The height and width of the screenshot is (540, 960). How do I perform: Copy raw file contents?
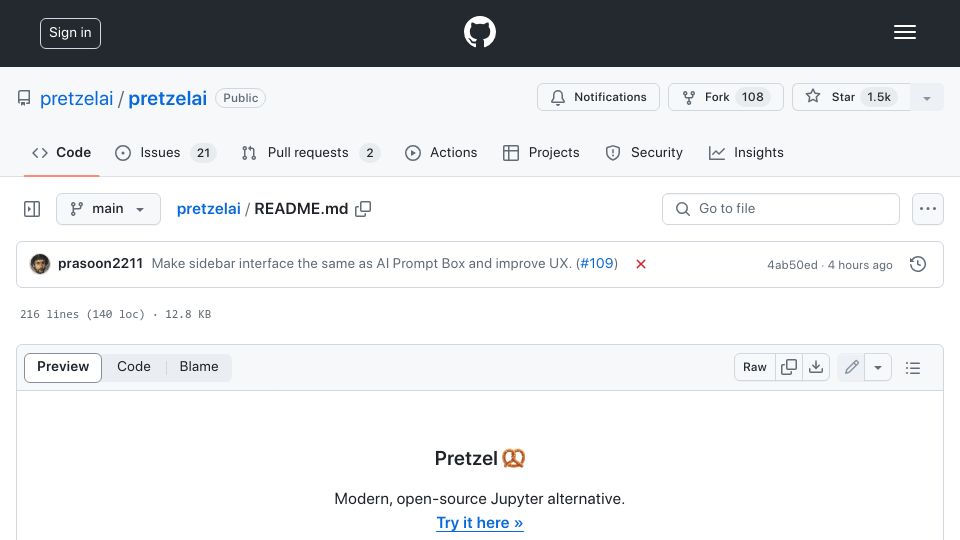(789, 367)
